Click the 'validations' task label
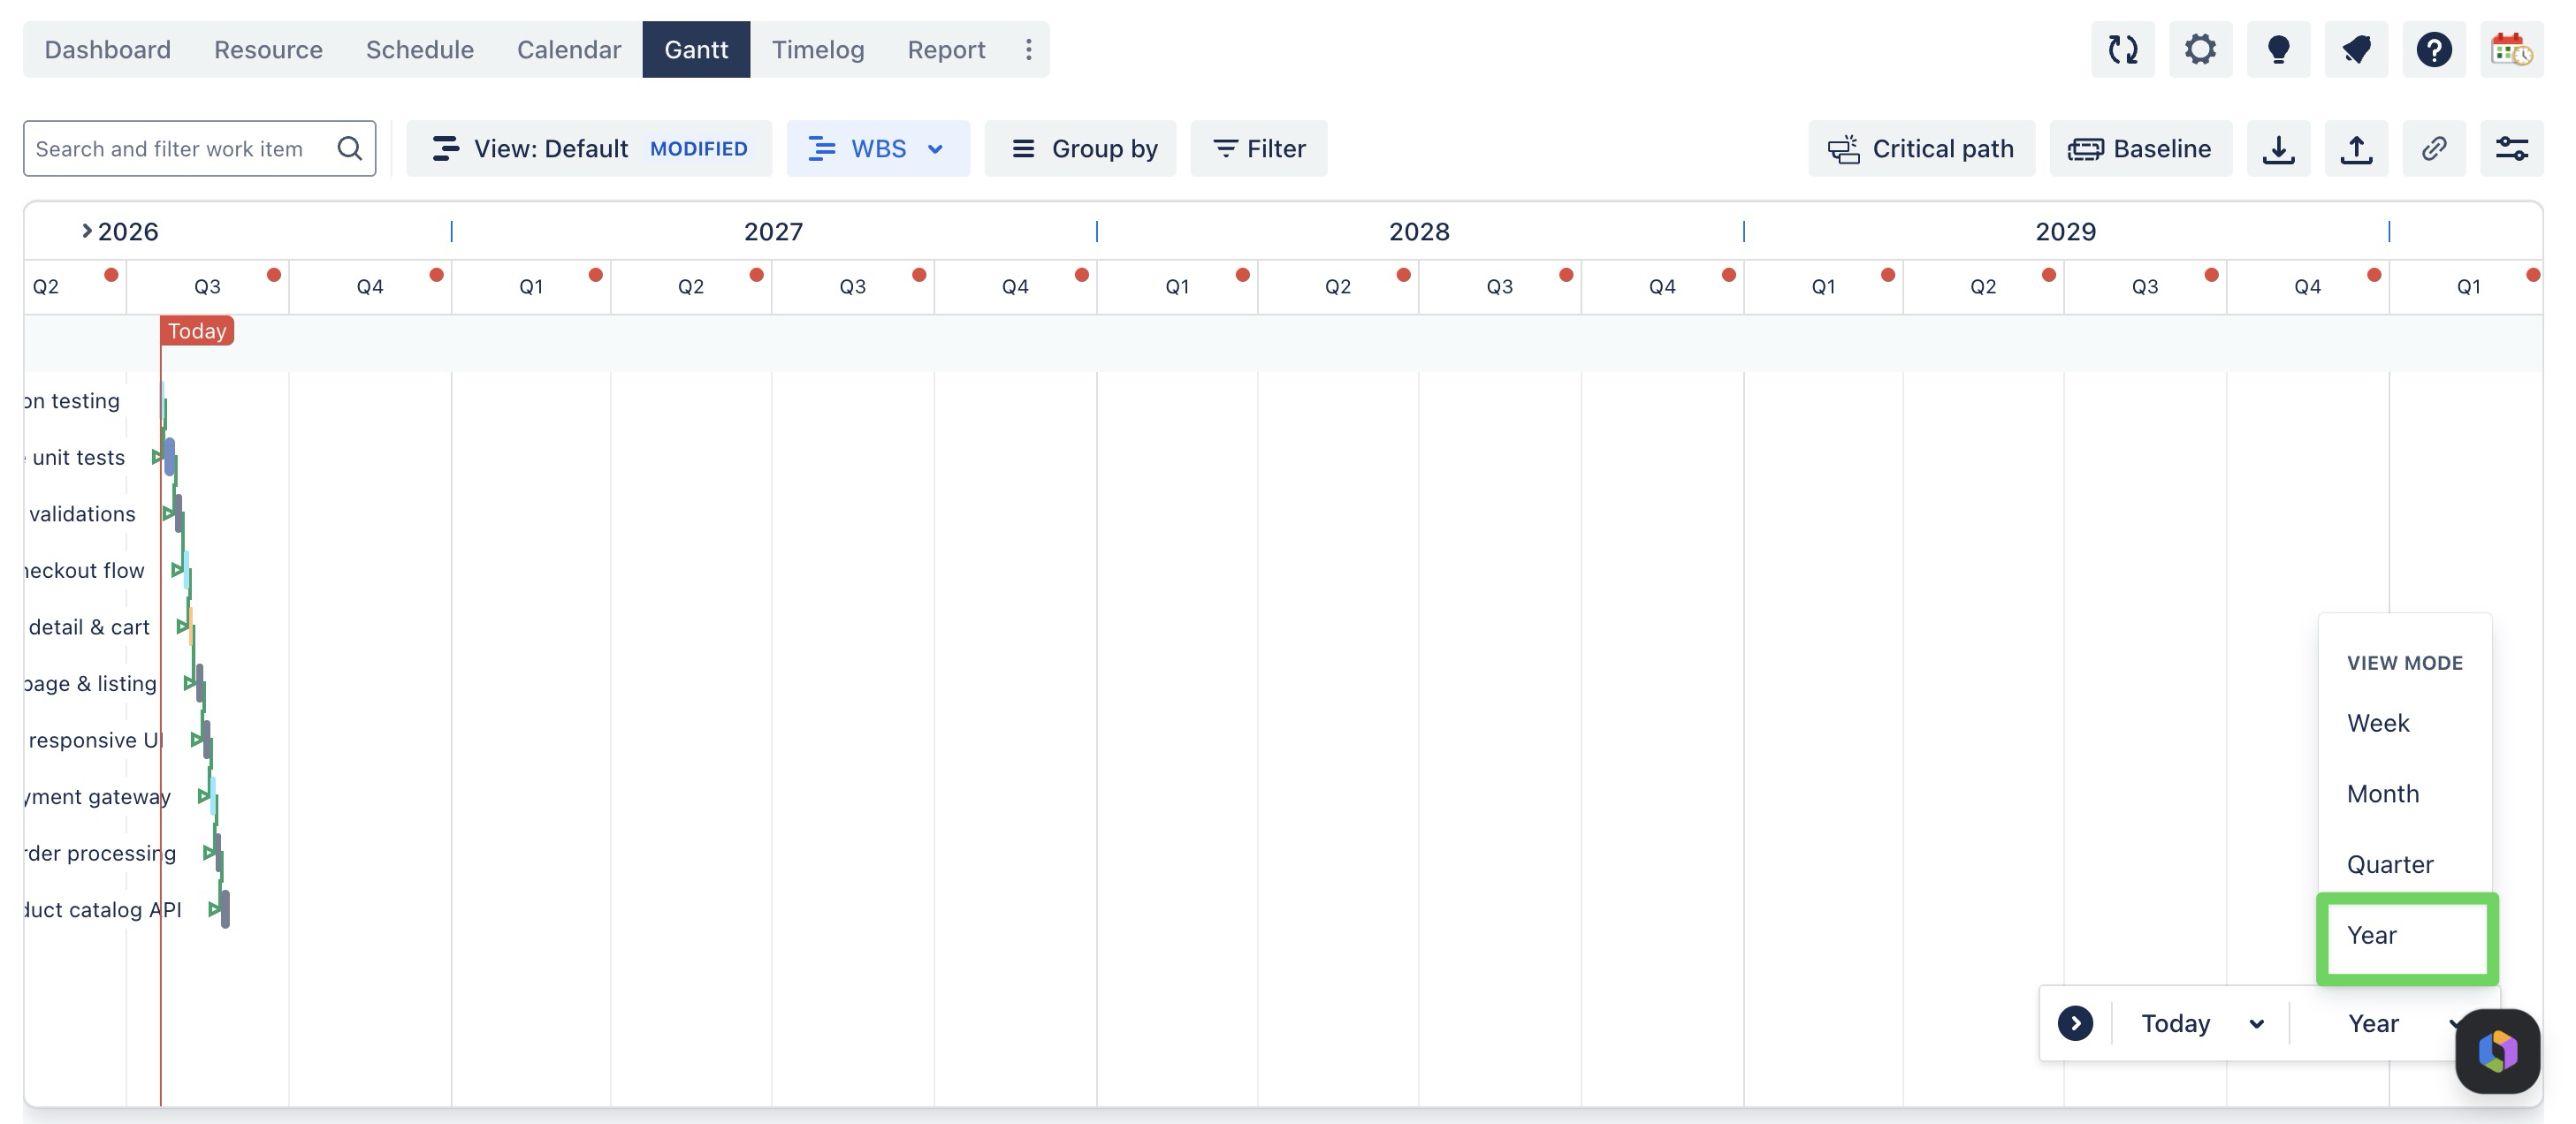This screenshot has height=1124, width=2576. point(82,513)
